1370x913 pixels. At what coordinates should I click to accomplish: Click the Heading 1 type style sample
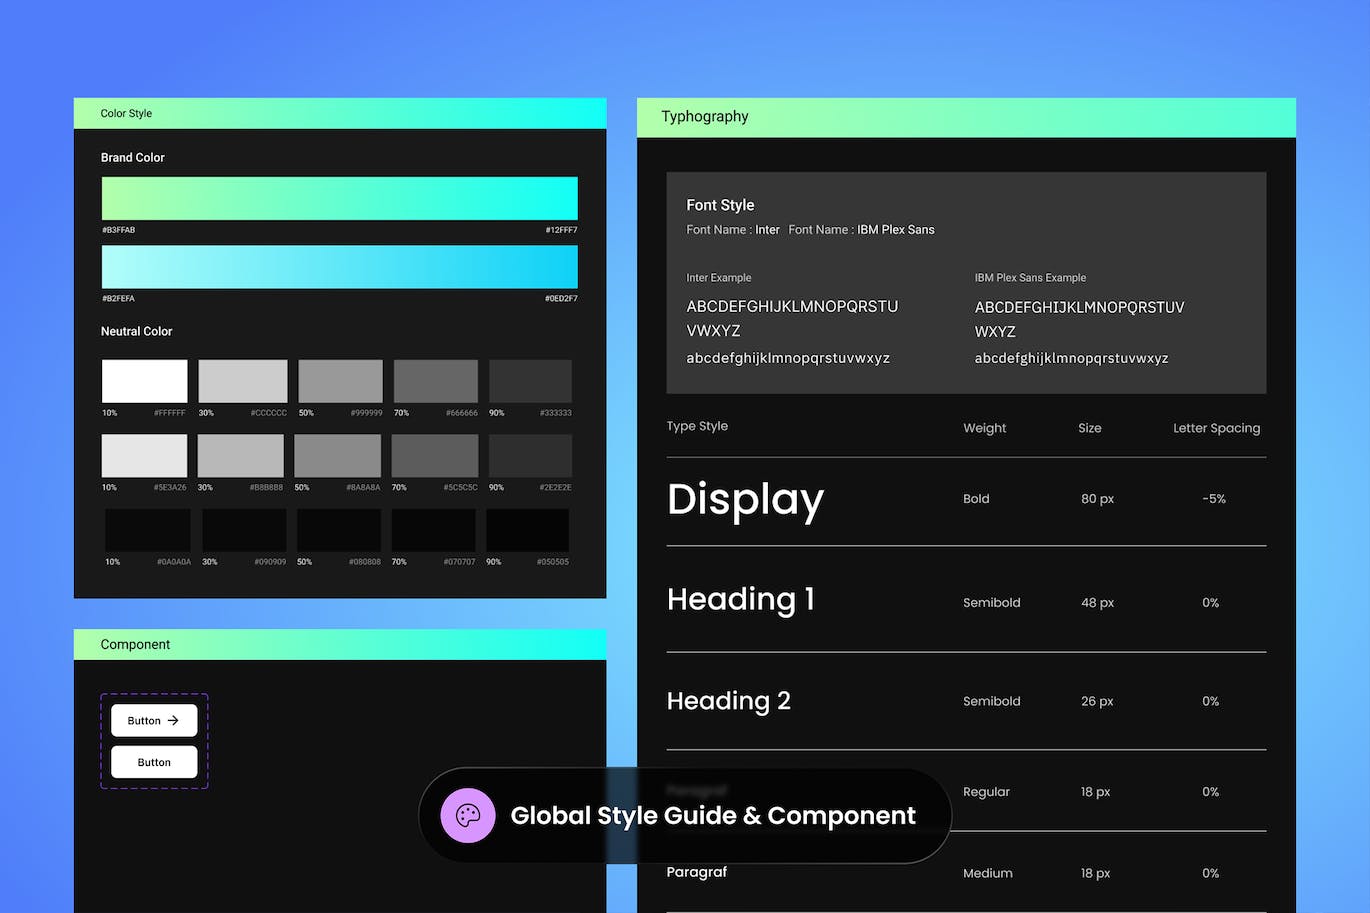741,599
